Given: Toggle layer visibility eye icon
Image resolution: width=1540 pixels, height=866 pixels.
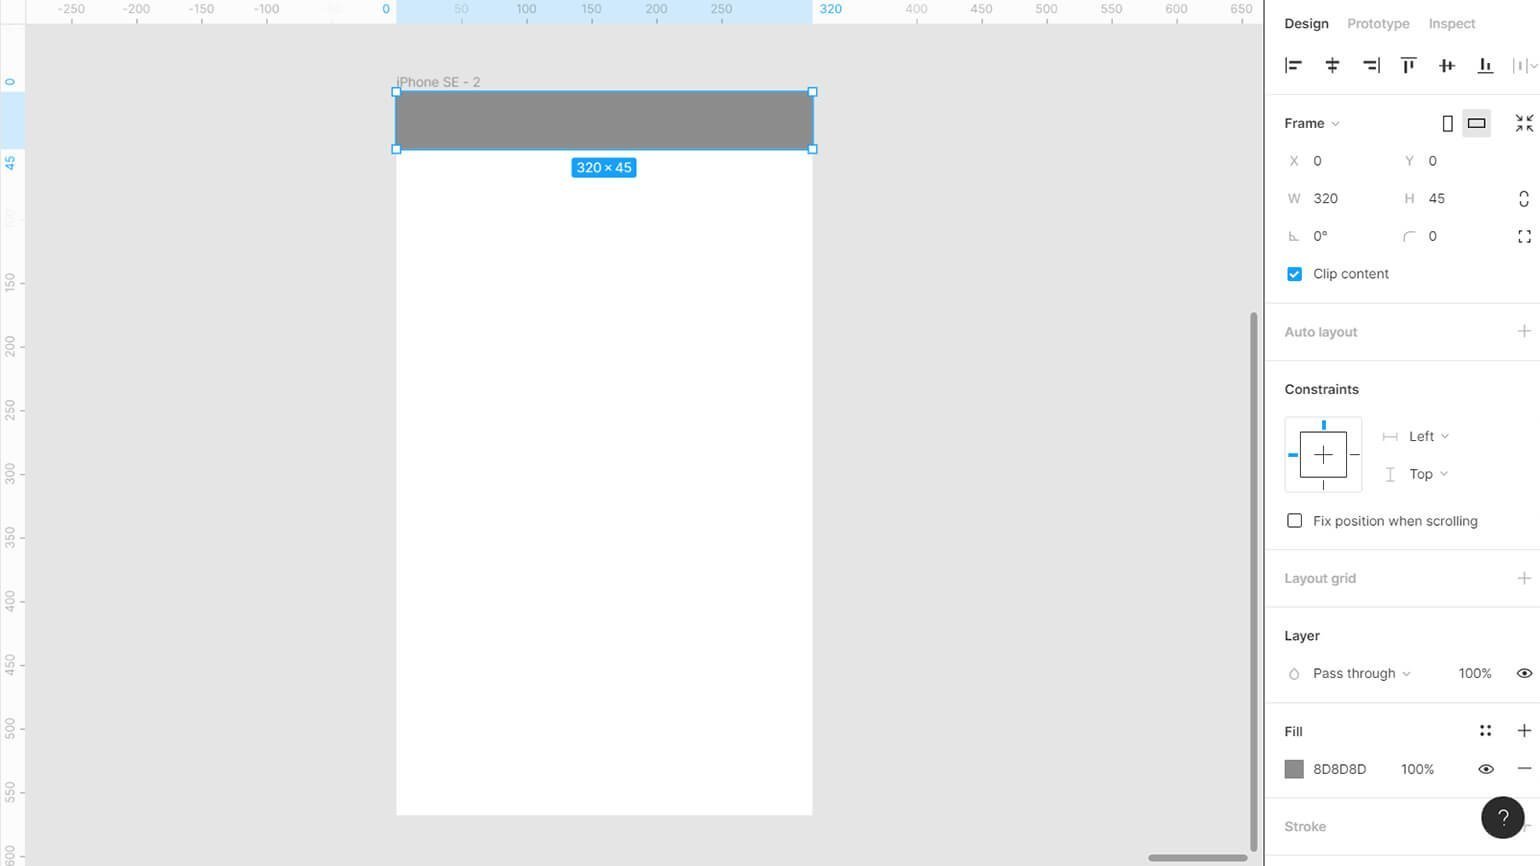Looking at the screenshot, I should click(x=1524, y=674).
